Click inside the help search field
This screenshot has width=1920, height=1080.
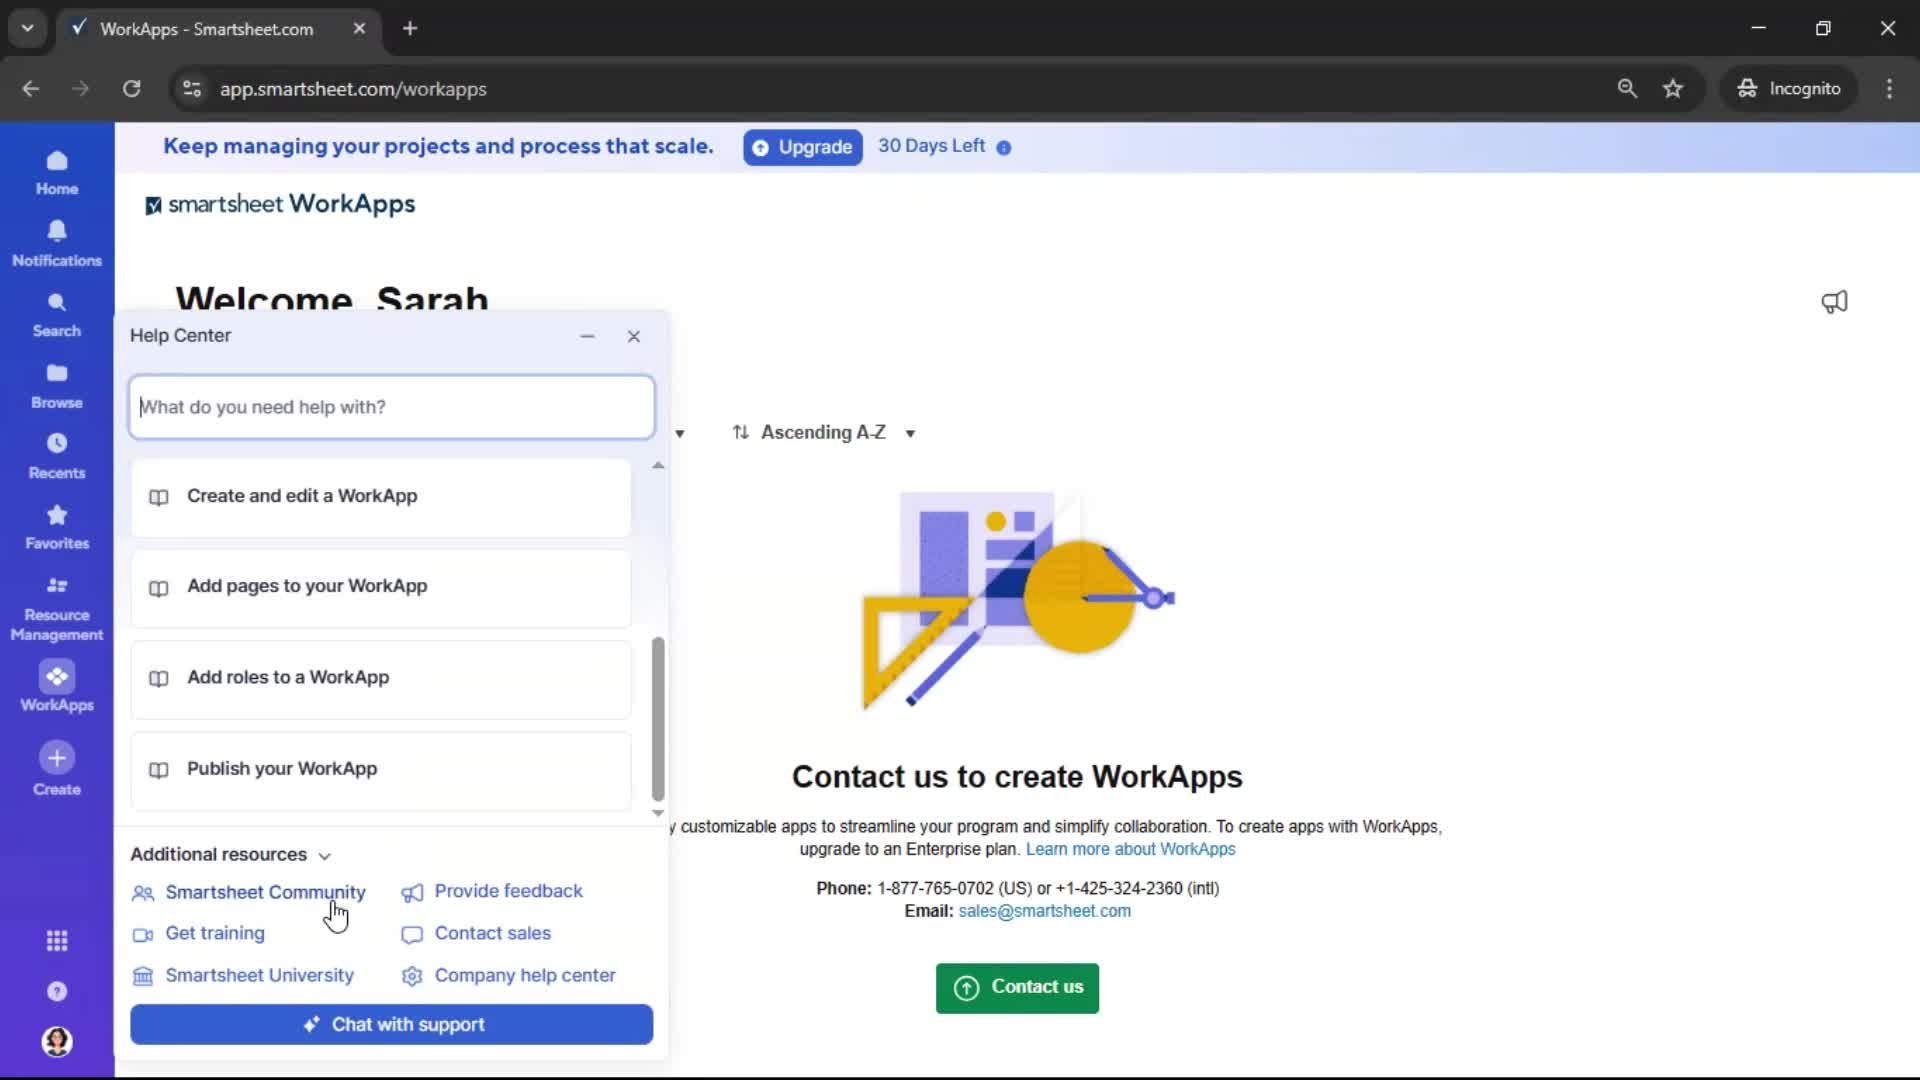click(390, 407)
